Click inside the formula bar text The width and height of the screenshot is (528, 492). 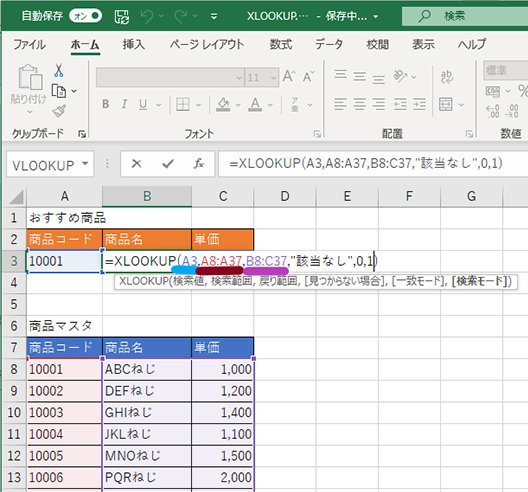(x=366, y=164)
